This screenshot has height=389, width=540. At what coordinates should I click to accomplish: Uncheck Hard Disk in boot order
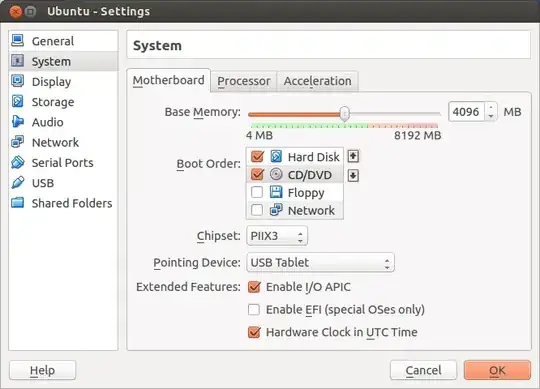pos(257,157)
